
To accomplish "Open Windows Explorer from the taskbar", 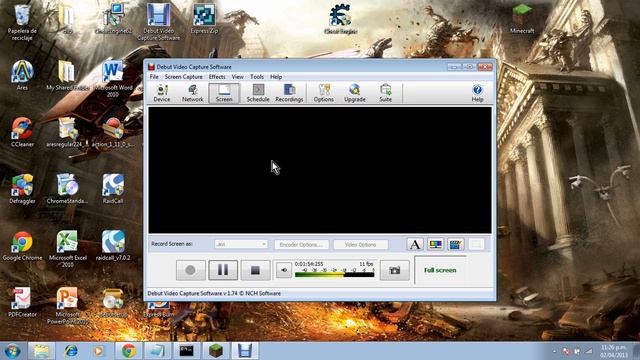I will [41, 351].
